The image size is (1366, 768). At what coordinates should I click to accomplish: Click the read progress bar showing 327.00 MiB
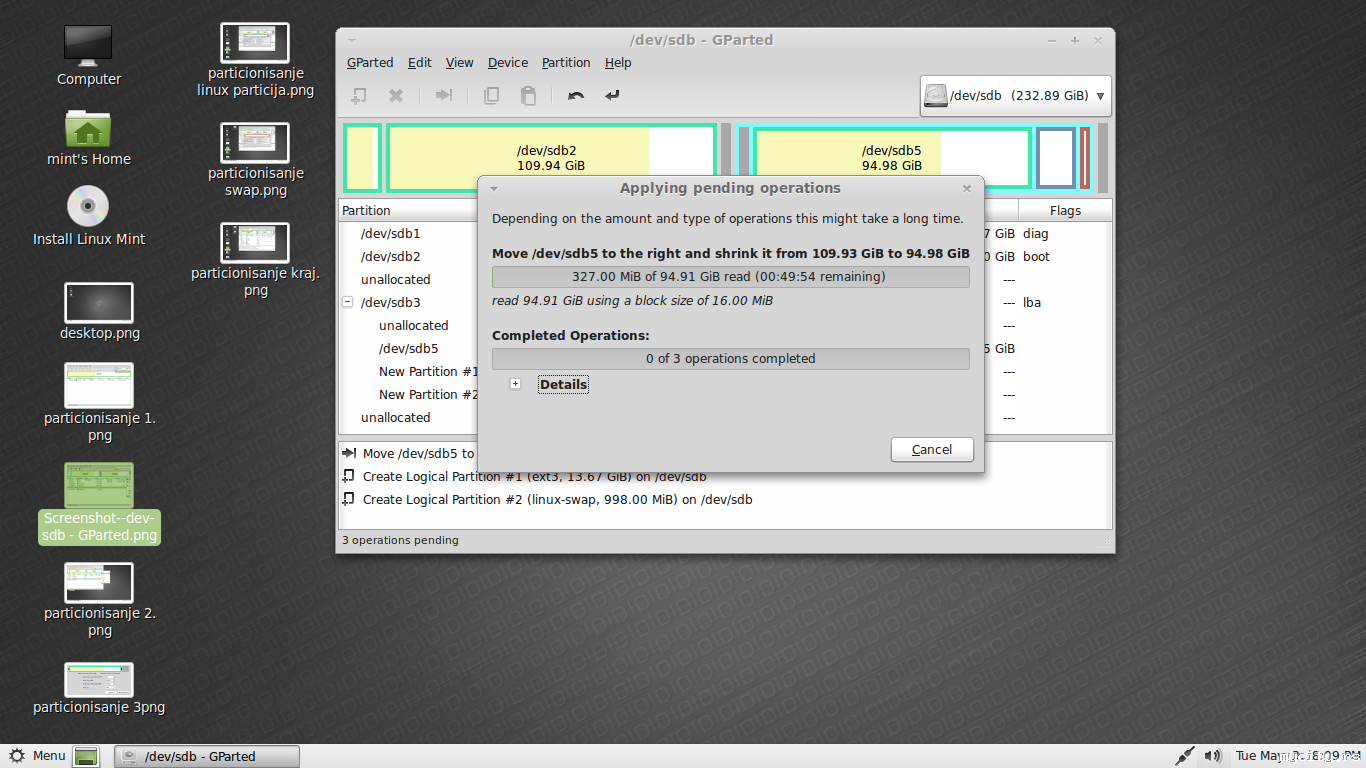(x=730, y=277)
